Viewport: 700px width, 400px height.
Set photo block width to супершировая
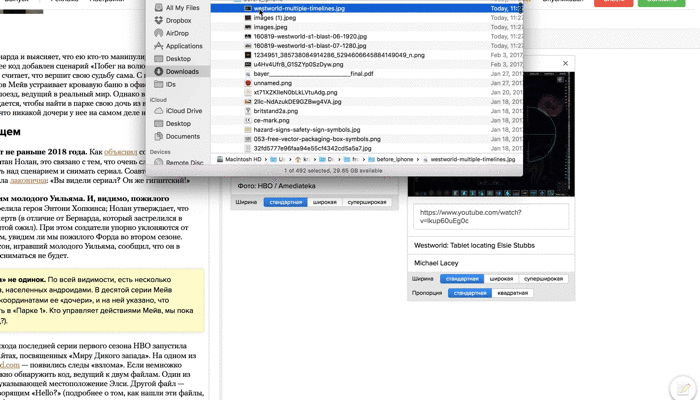(367, 202)
